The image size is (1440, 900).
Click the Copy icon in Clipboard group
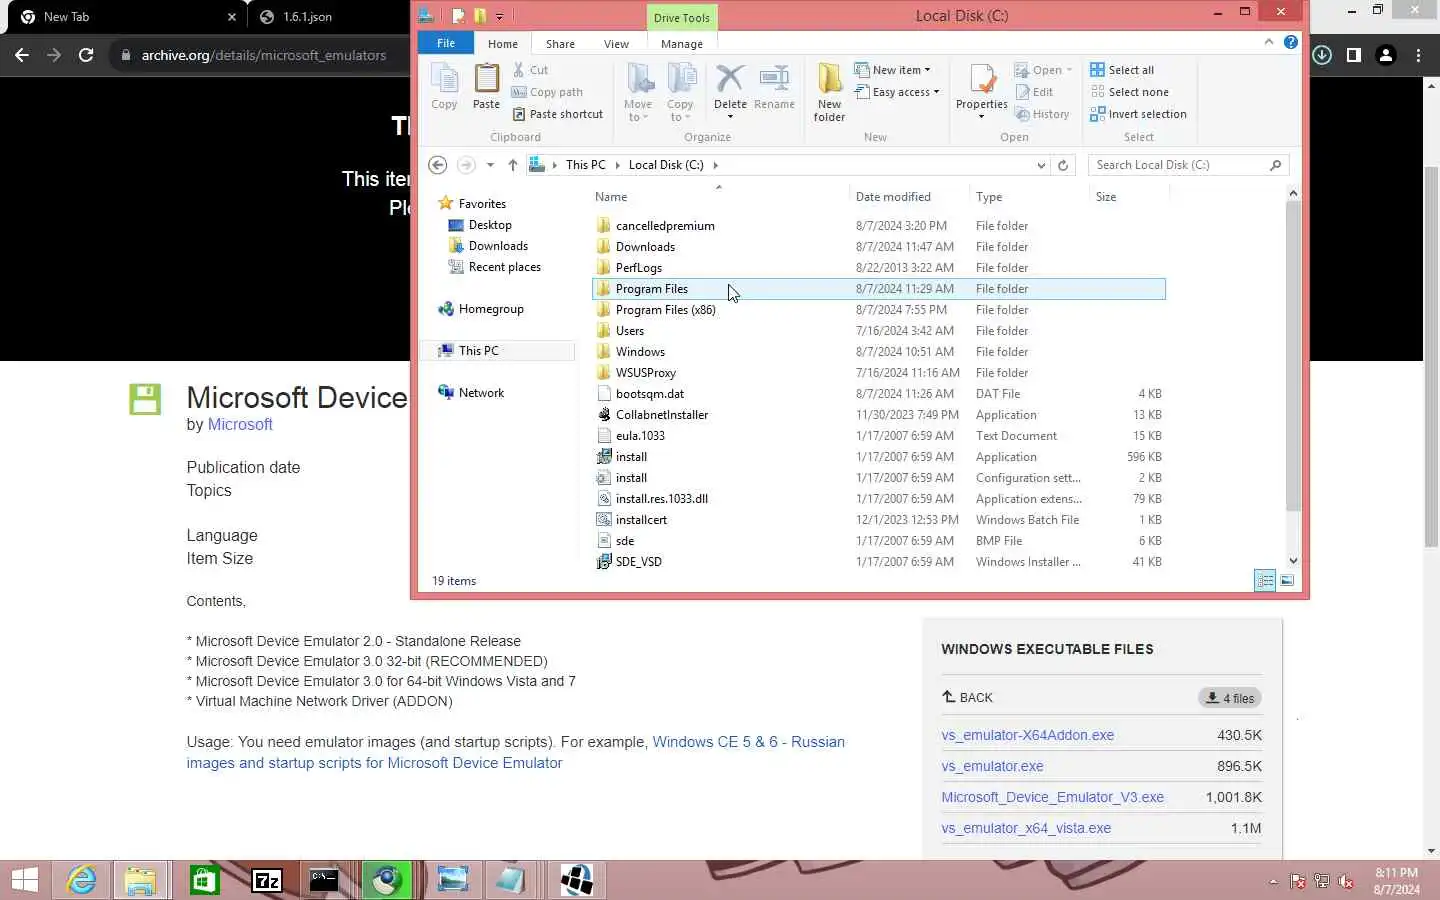[444, 86]
